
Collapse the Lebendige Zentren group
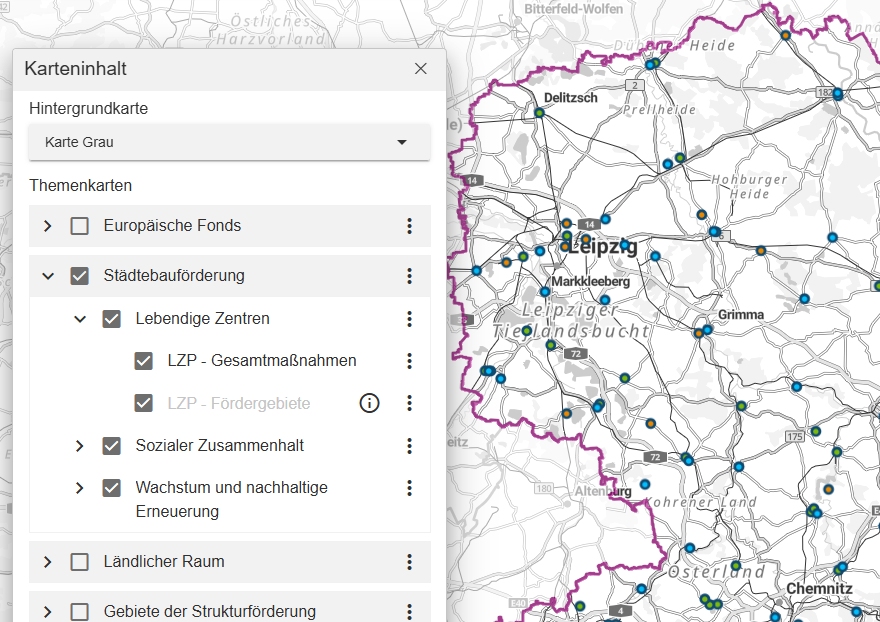(79, 319)
